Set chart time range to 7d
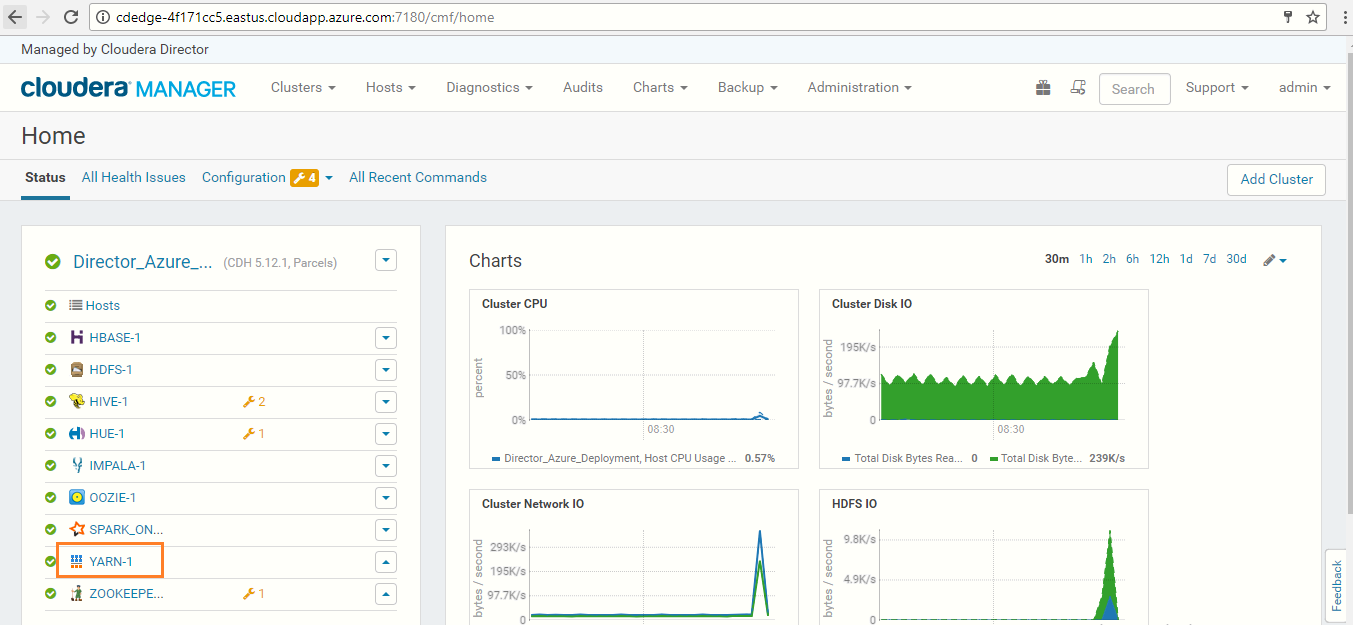 click(x=1209, y=259)
